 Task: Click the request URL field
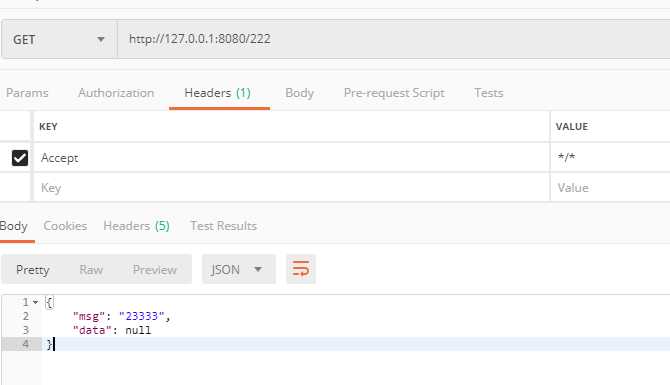[x=393, y=39]
